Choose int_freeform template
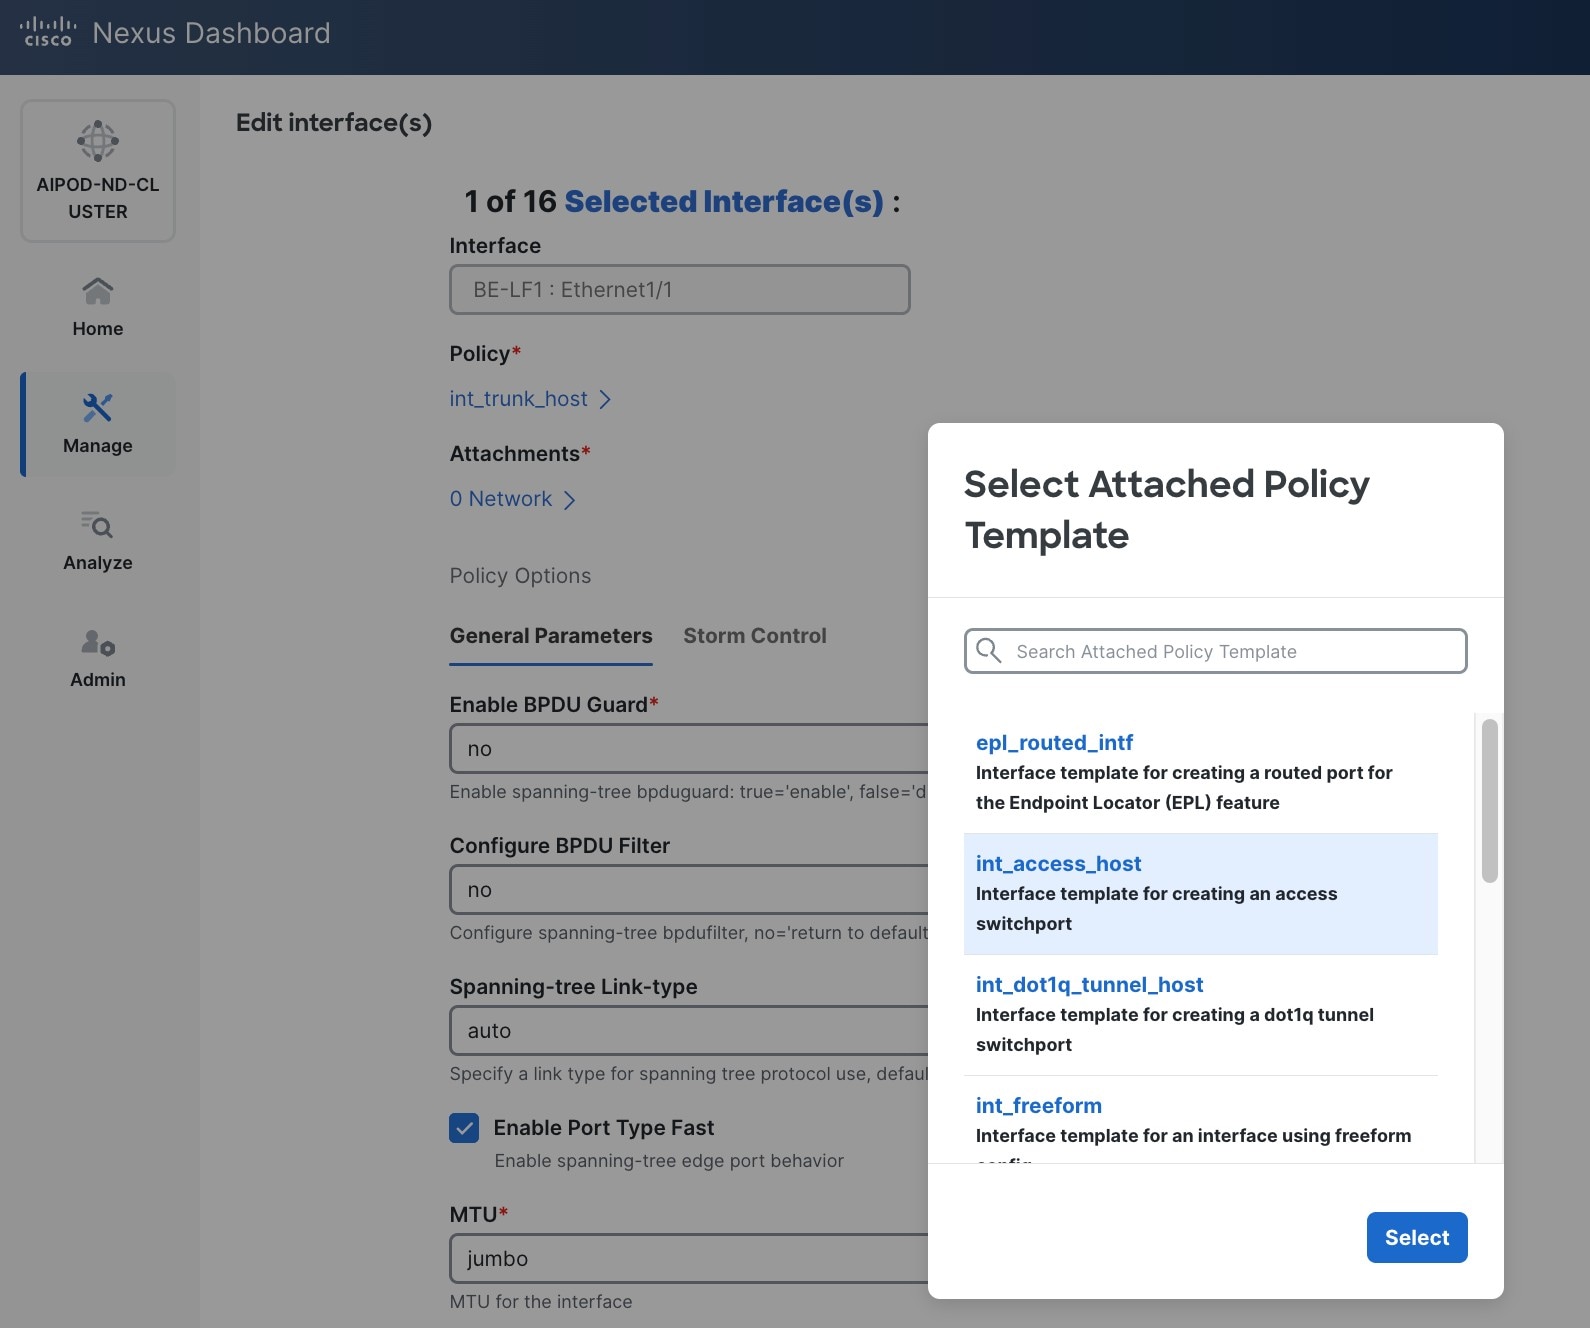1590x1328 pixels. (x=1201, y=1120)
